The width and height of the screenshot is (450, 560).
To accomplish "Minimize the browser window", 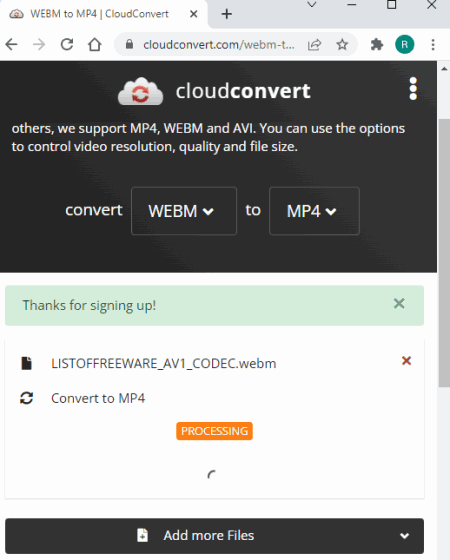I will (352, 5).
